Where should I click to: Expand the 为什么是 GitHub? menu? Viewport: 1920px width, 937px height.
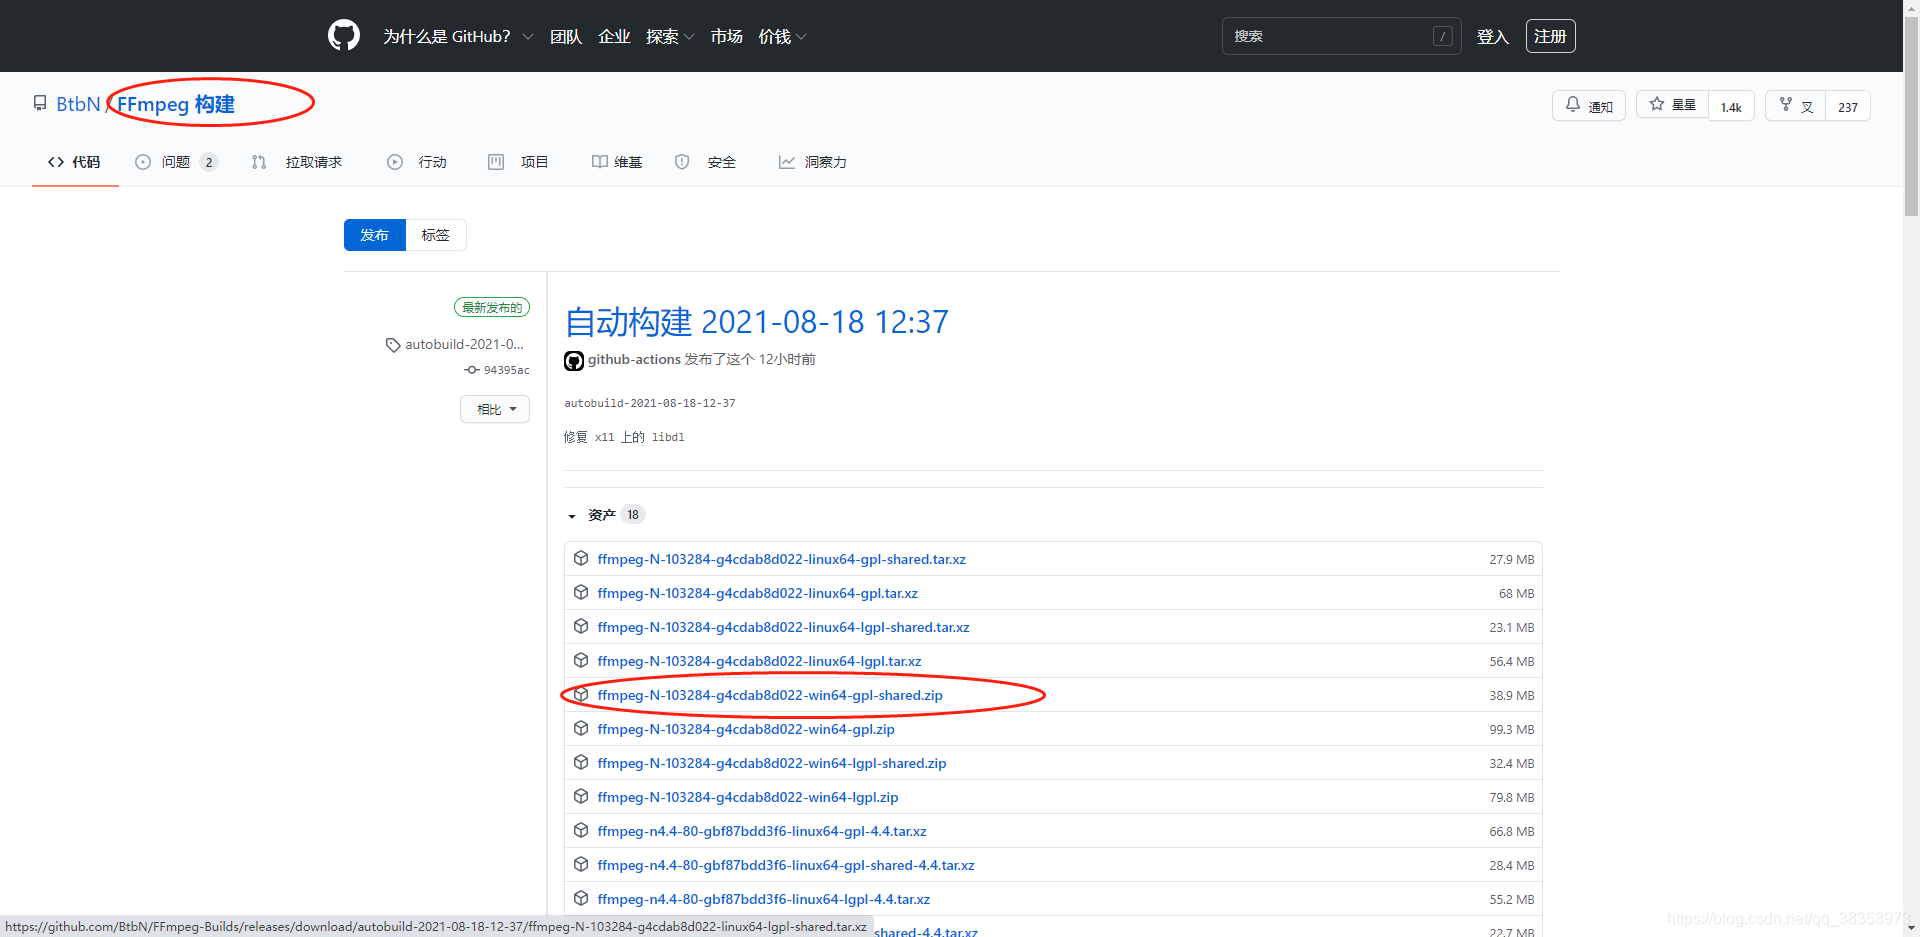pos(458,37)
